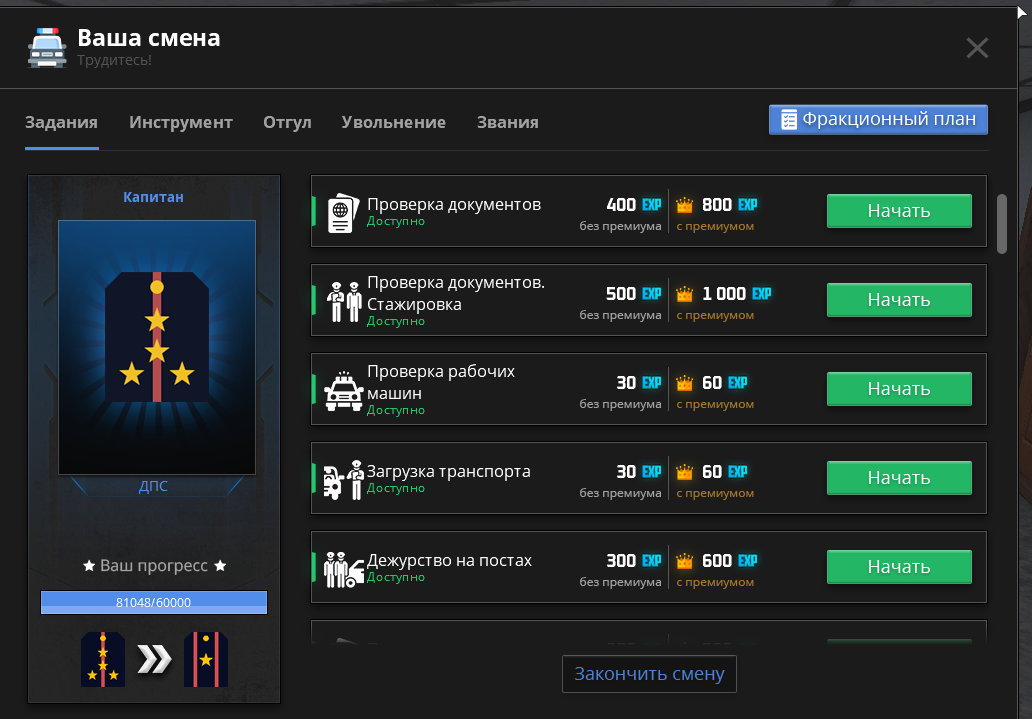Click the passport icon for Проверка документов
Viewport: 1032px width, 719px height.
coord(342,212)
